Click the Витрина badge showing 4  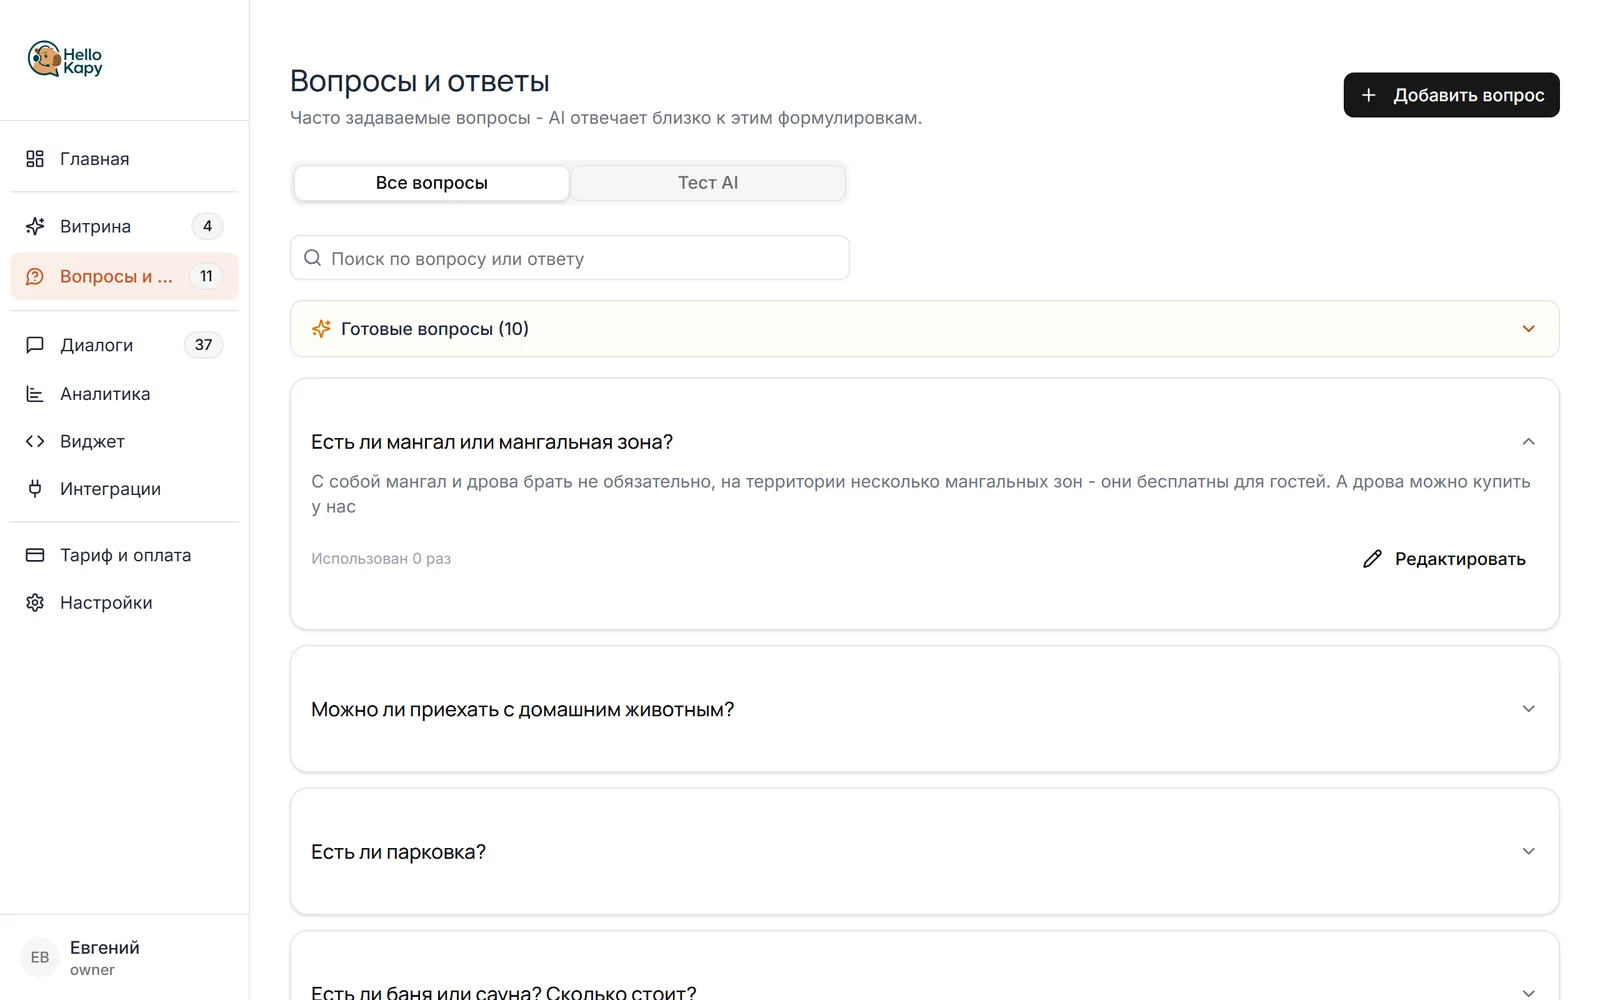pyautogui.click(x=207, y=226)
